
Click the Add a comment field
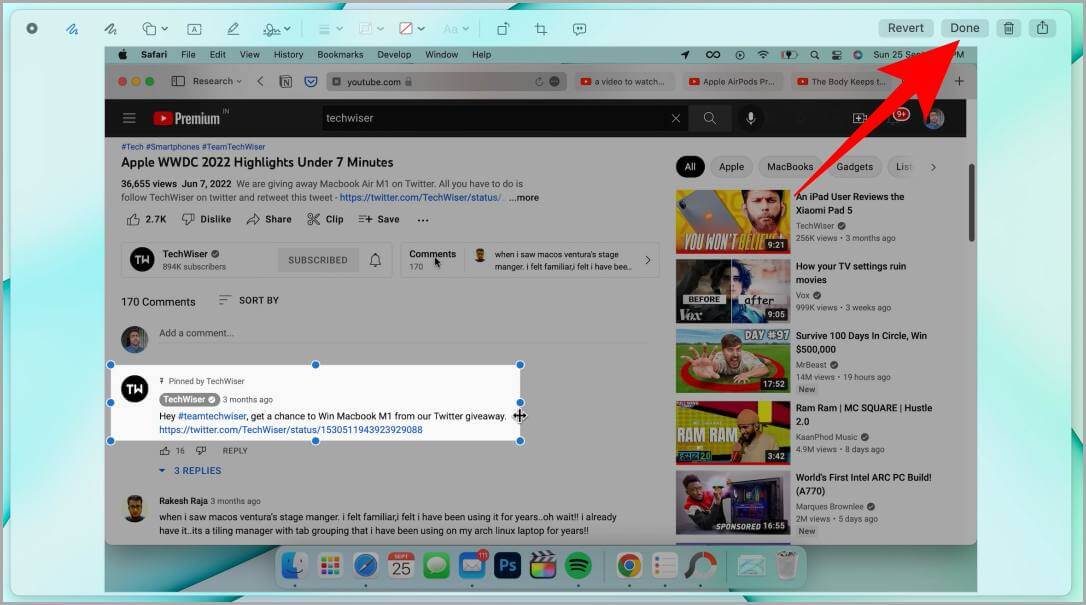point(405,333)
